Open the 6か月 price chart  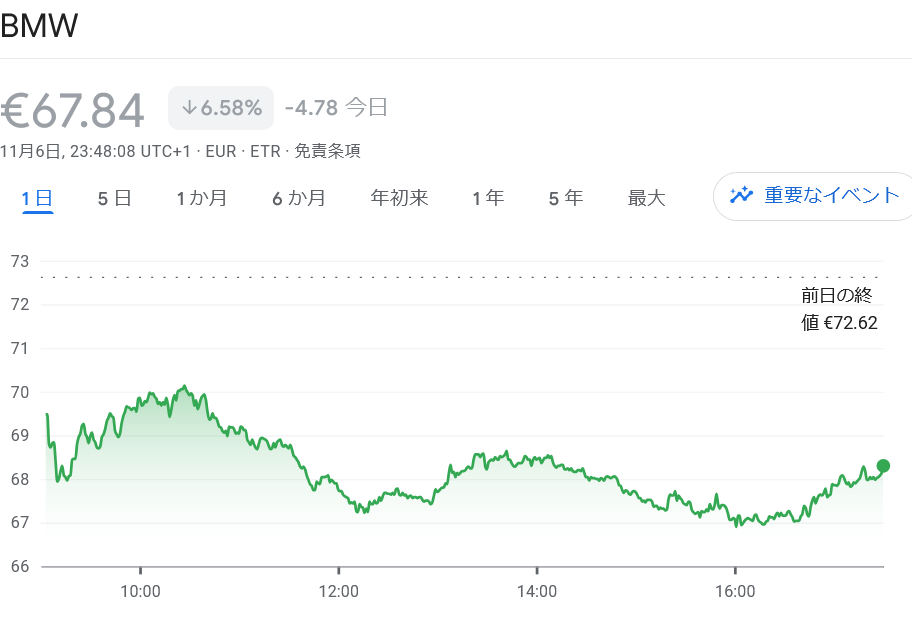(x=299, y=197)
